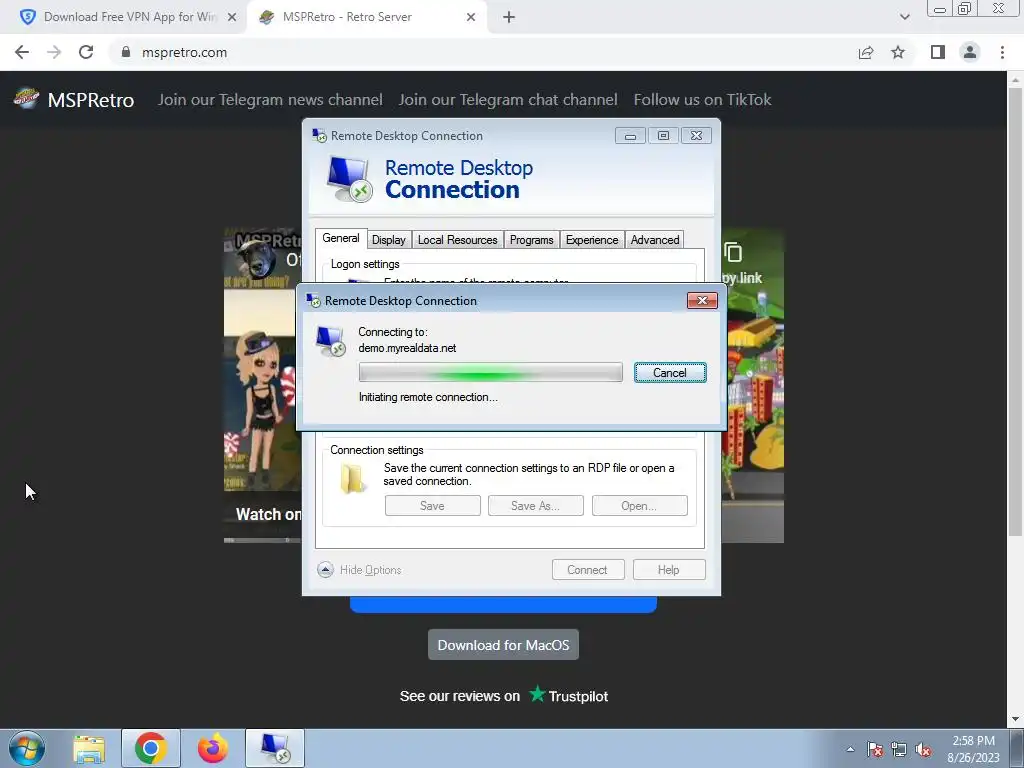The image size is (1024, 768).
Task: Select the Experience tab
Action: (x=592, y=240)
